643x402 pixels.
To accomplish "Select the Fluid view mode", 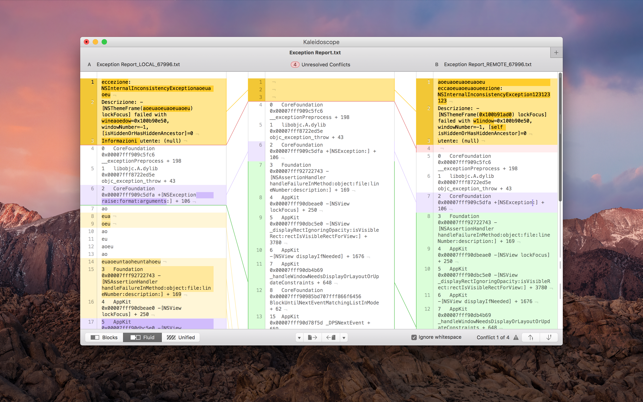I will tap(143, 337).
